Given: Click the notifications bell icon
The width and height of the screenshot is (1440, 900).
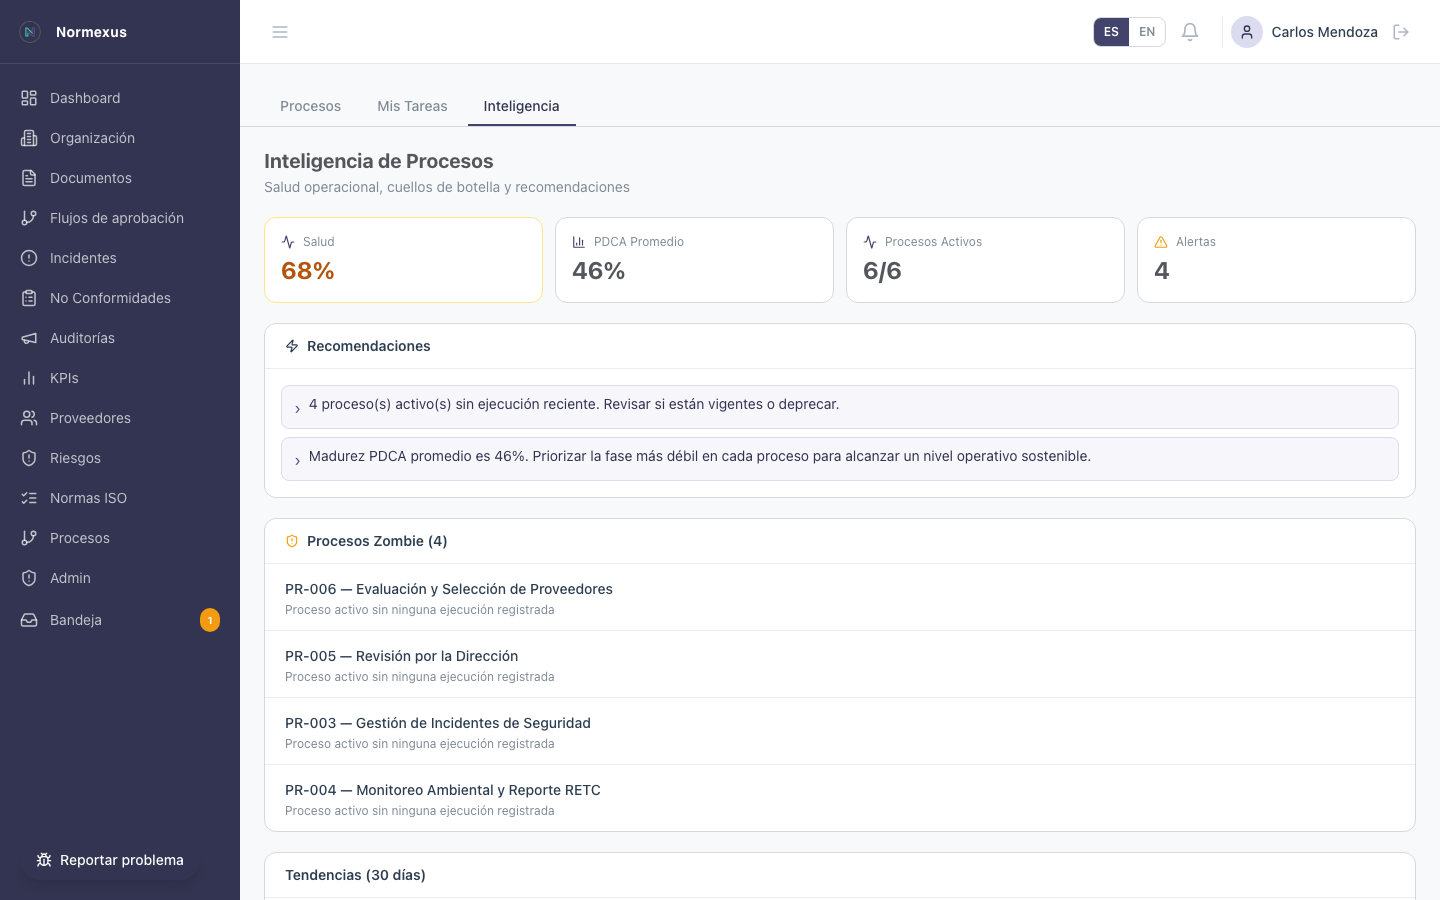Looking at the screenshot, I should point(1190,32).
